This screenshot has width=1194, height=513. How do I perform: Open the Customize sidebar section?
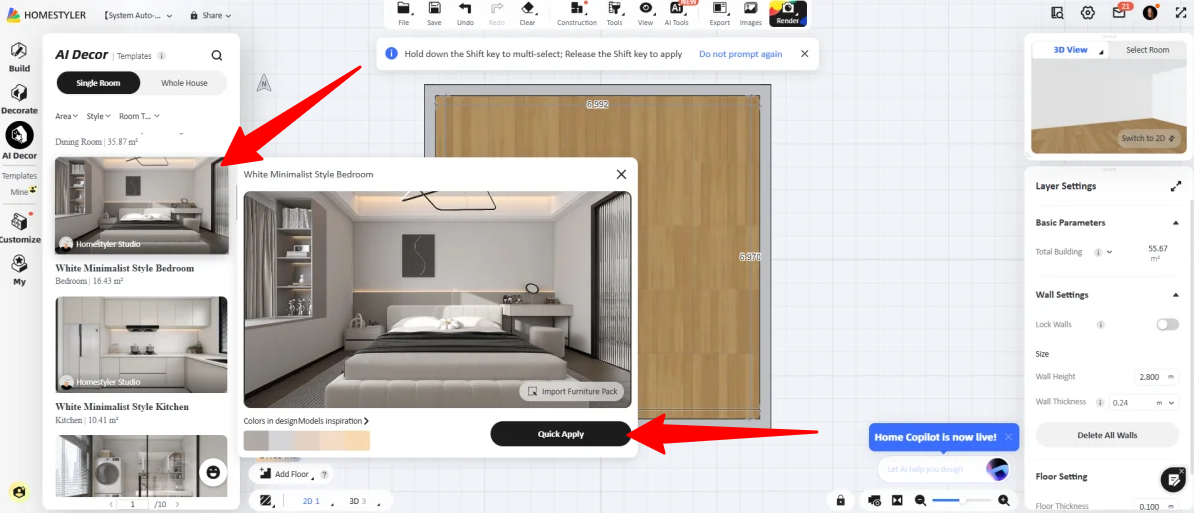tap(19, 228)
